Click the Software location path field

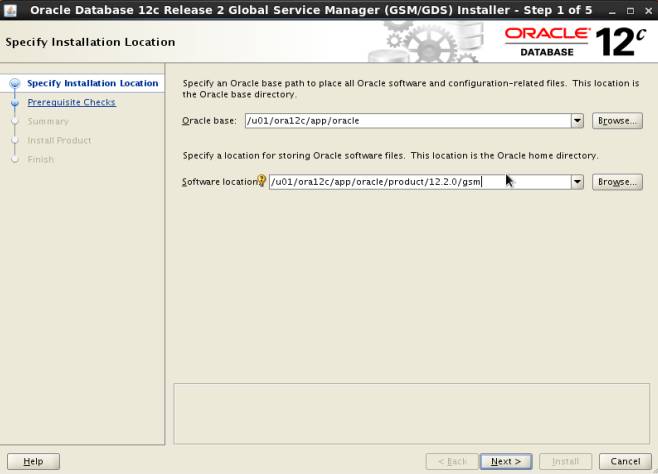(420, 182)
